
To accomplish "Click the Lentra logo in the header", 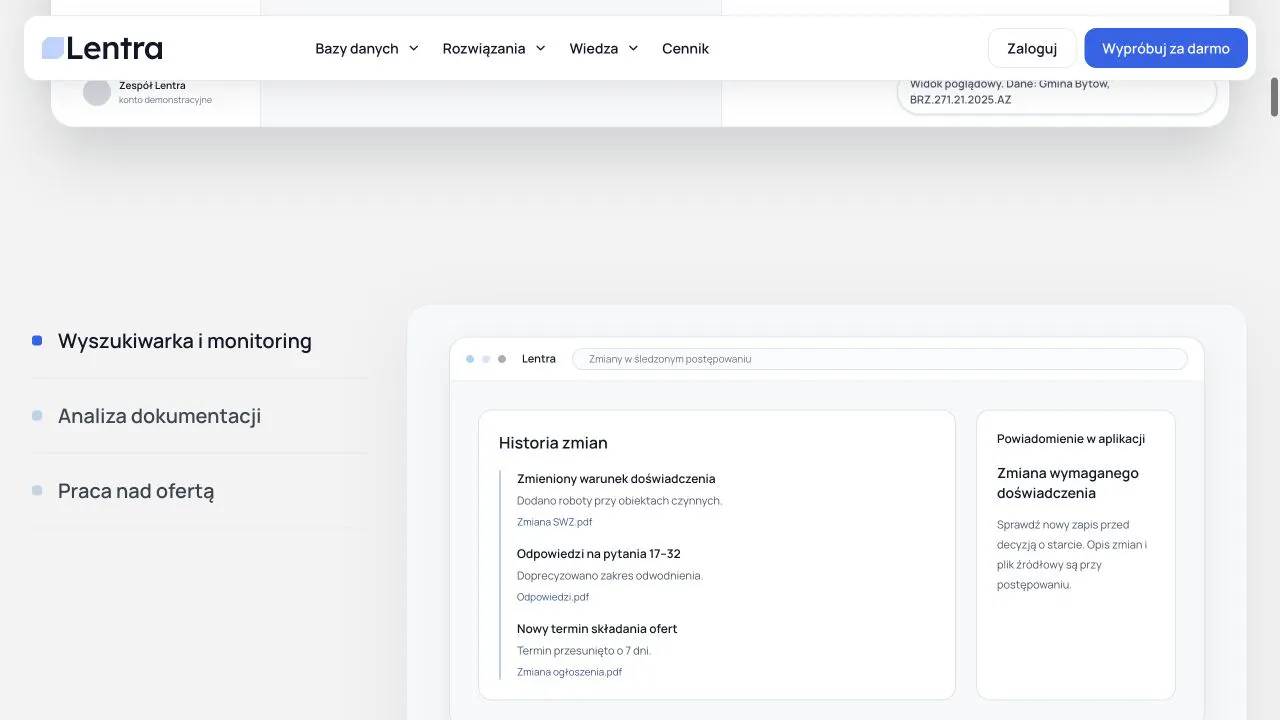I will click(102, 48).
